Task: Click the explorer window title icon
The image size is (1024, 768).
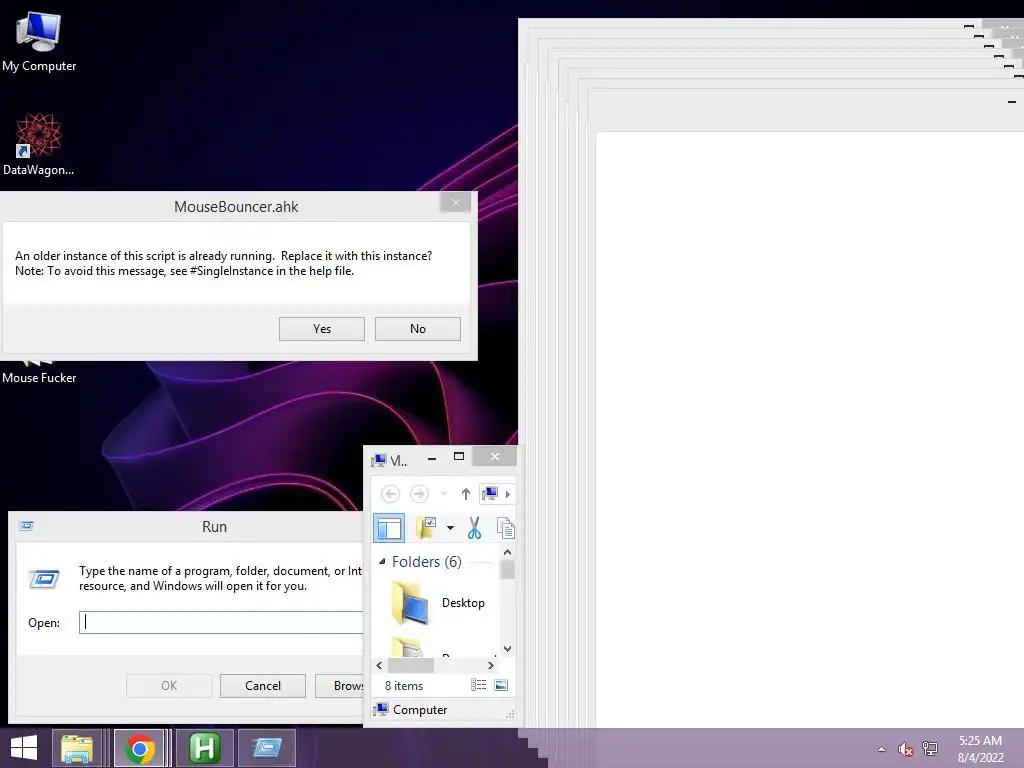Action: [x=378, y=460]
